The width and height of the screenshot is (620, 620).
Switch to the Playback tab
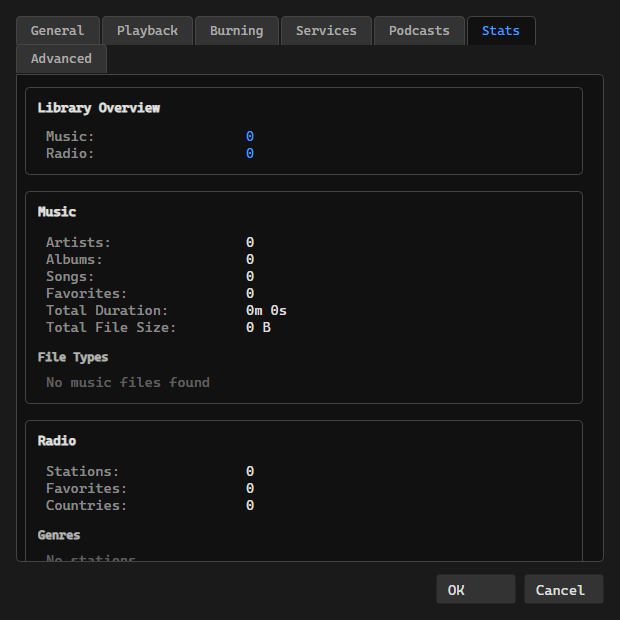click(147, 30)
